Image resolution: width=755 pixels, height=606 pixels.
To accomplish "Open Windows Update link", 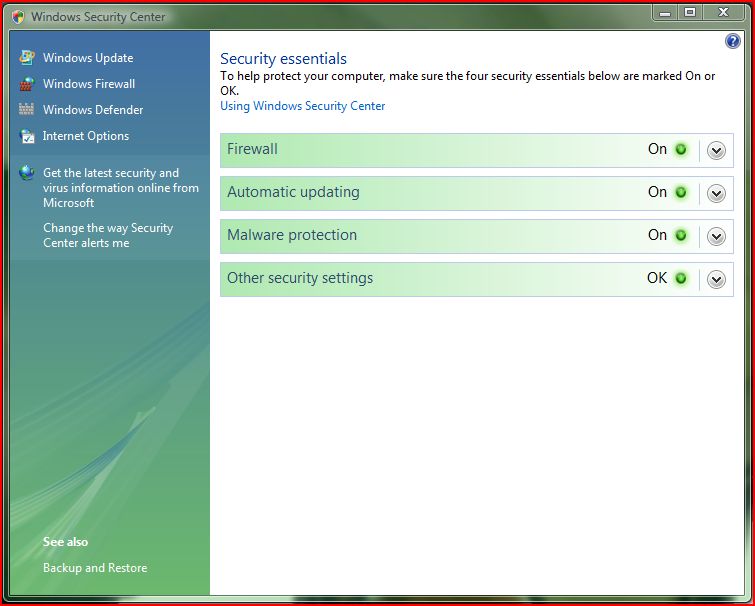I will click(88, 58).
